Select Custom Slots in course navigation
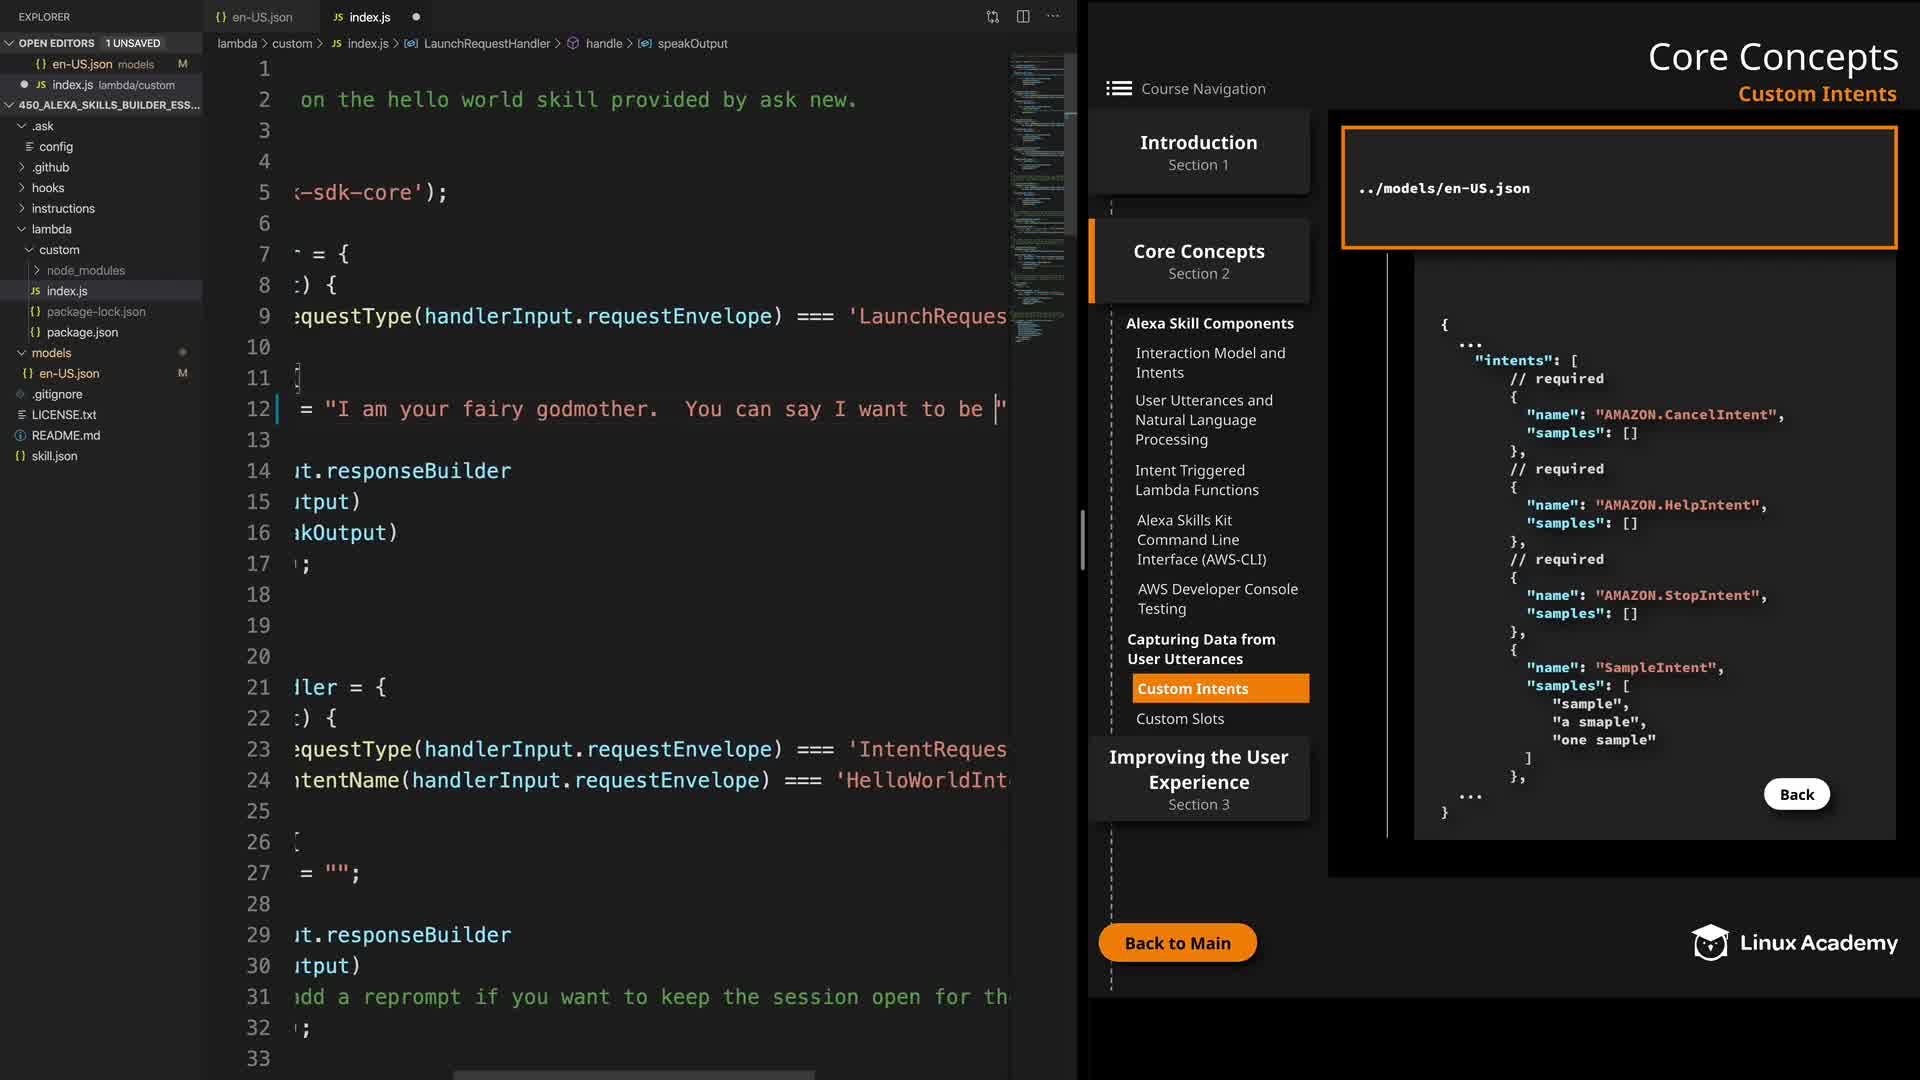The width and height of the screenshot is (1920, 1080). [x=1179, y=719]
